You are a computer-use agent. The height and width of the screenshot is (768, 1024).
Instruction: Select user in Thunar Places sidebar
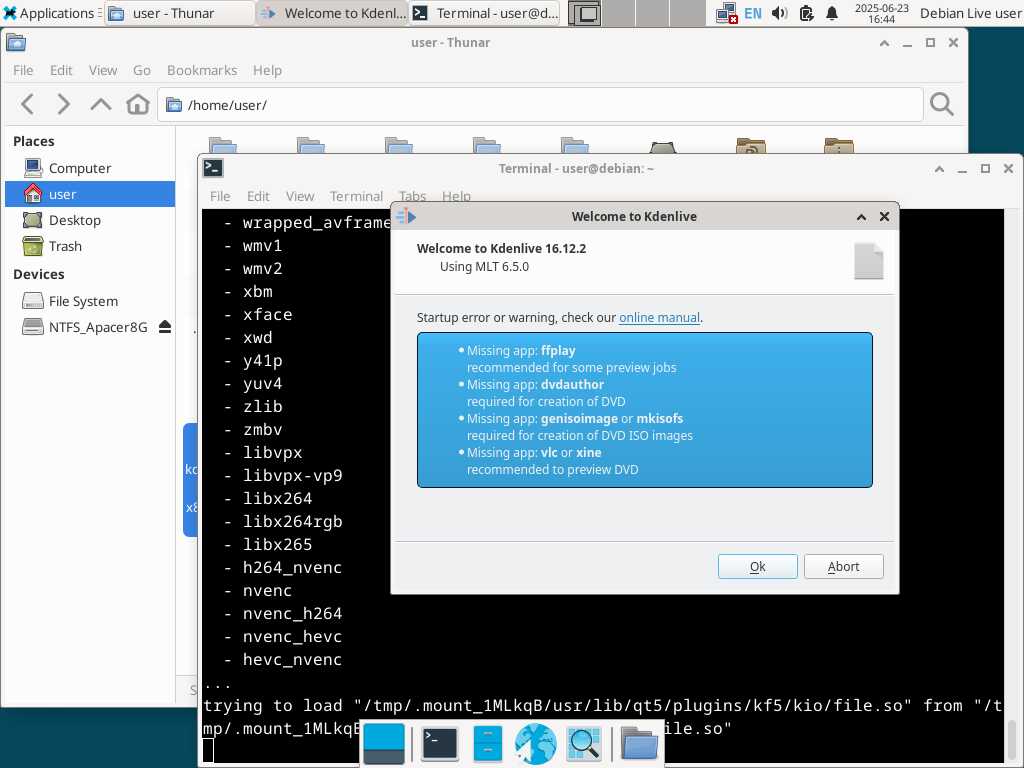pyautogui.click(x=89, y=194)
